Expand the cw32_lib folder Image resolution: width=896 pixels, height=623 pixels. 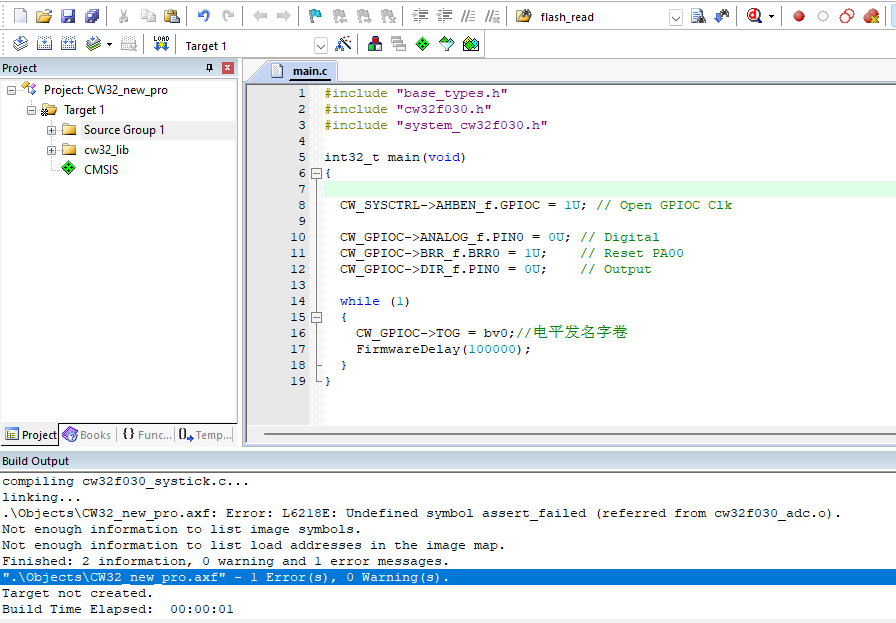coord(51,150)
